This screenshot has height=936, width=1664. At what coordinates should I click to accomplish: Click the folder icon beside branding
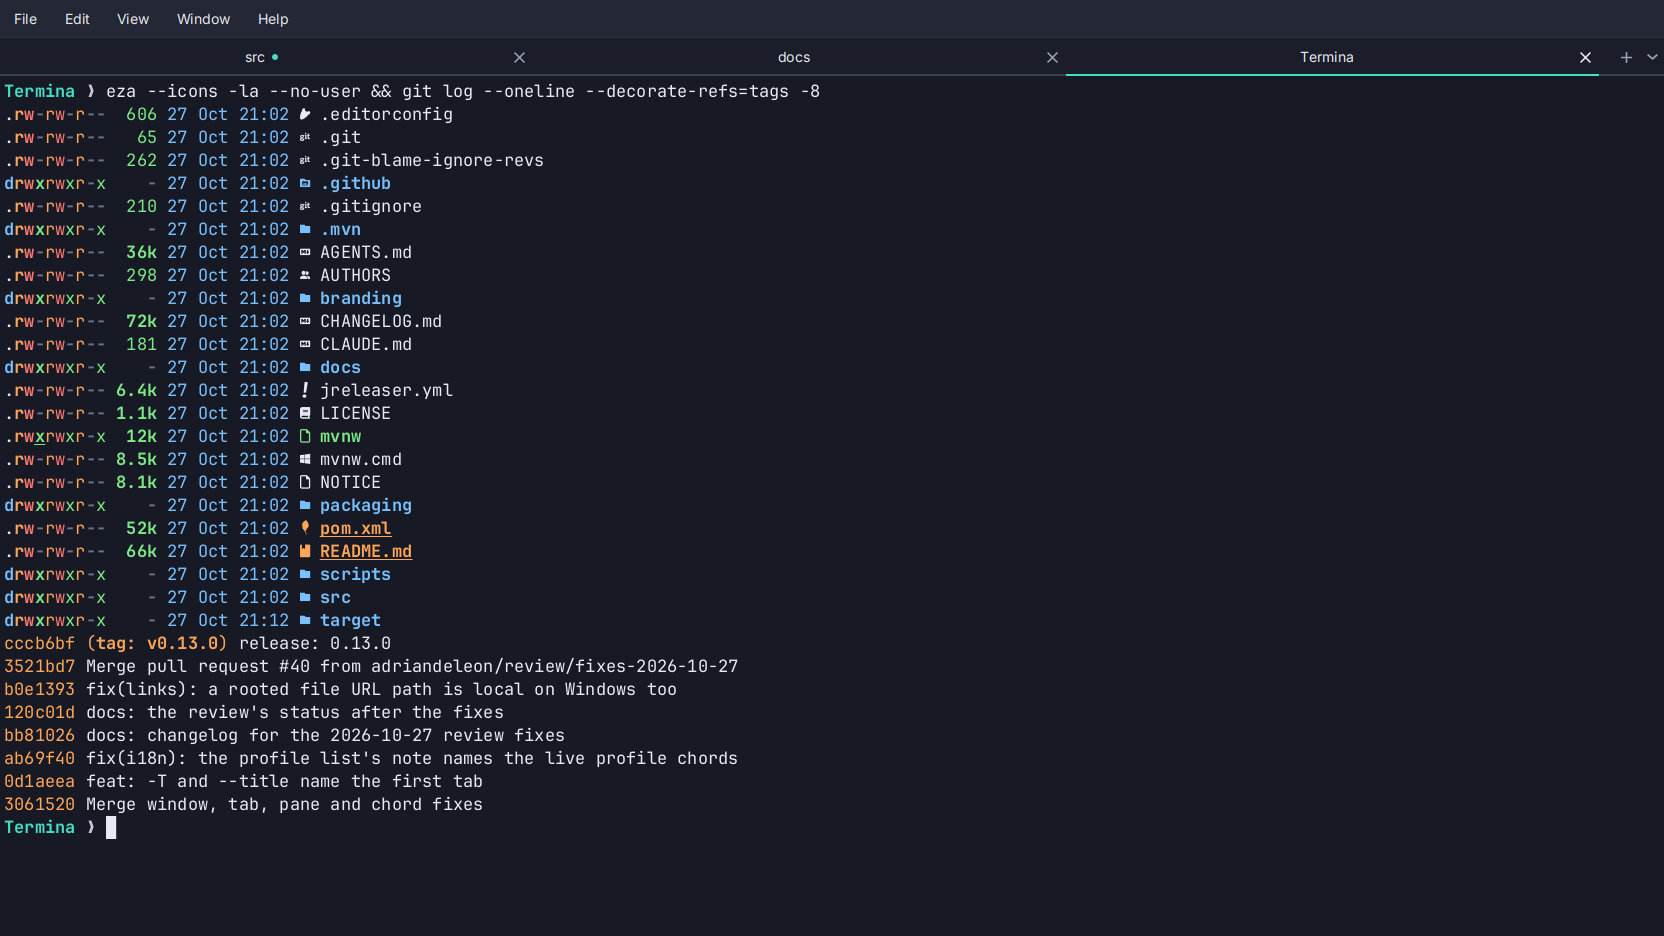click(x=305, y=299)
